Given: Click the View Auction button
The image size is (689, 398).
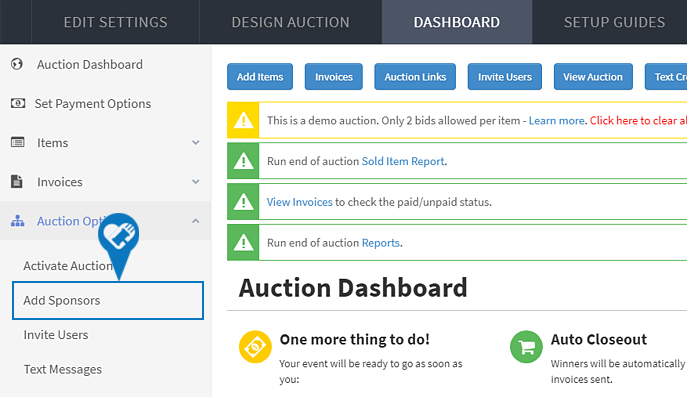Looking at the screenshot, I should tap(593, 77).
